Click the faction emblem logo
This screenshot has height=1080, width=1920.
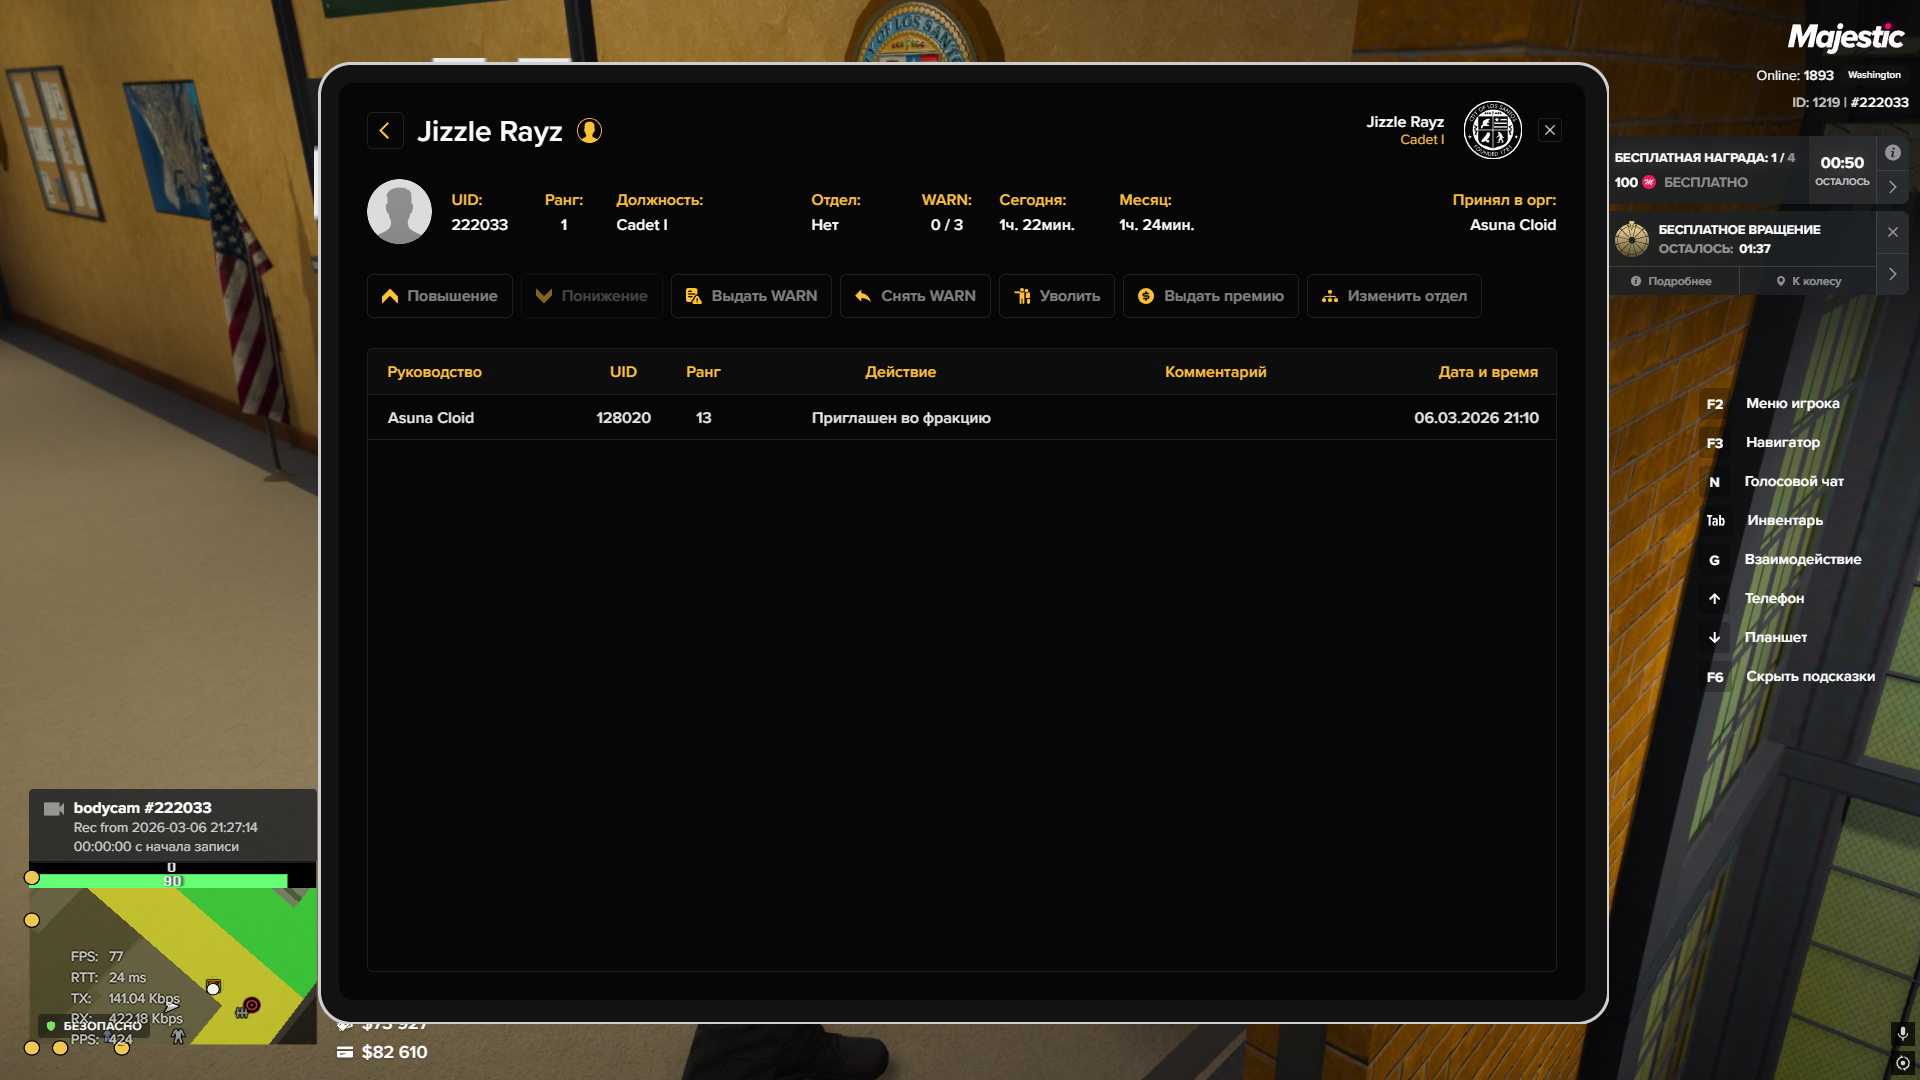(1492, 130)
